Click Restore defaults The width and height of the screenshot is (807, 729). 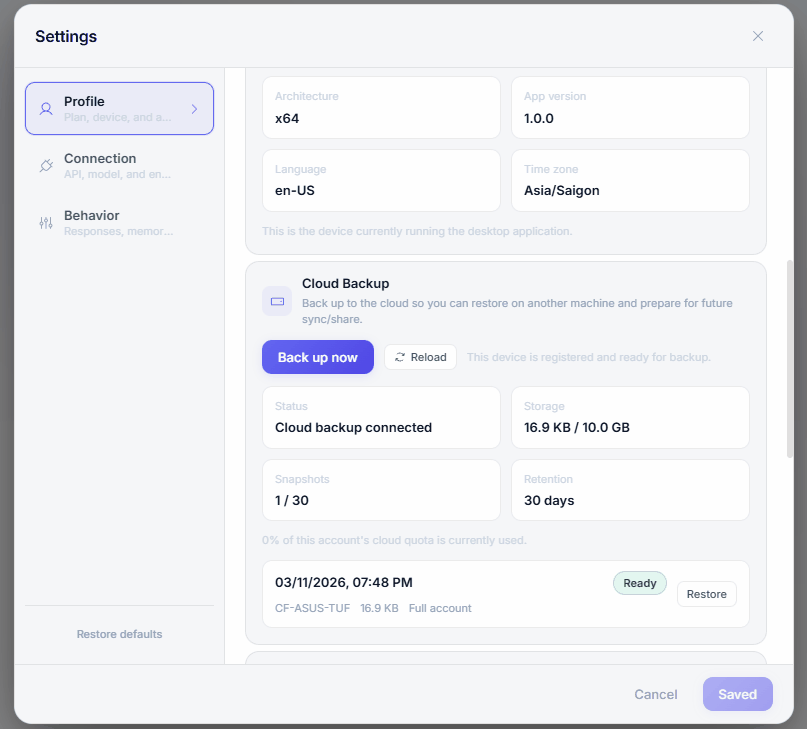[119, 633]
